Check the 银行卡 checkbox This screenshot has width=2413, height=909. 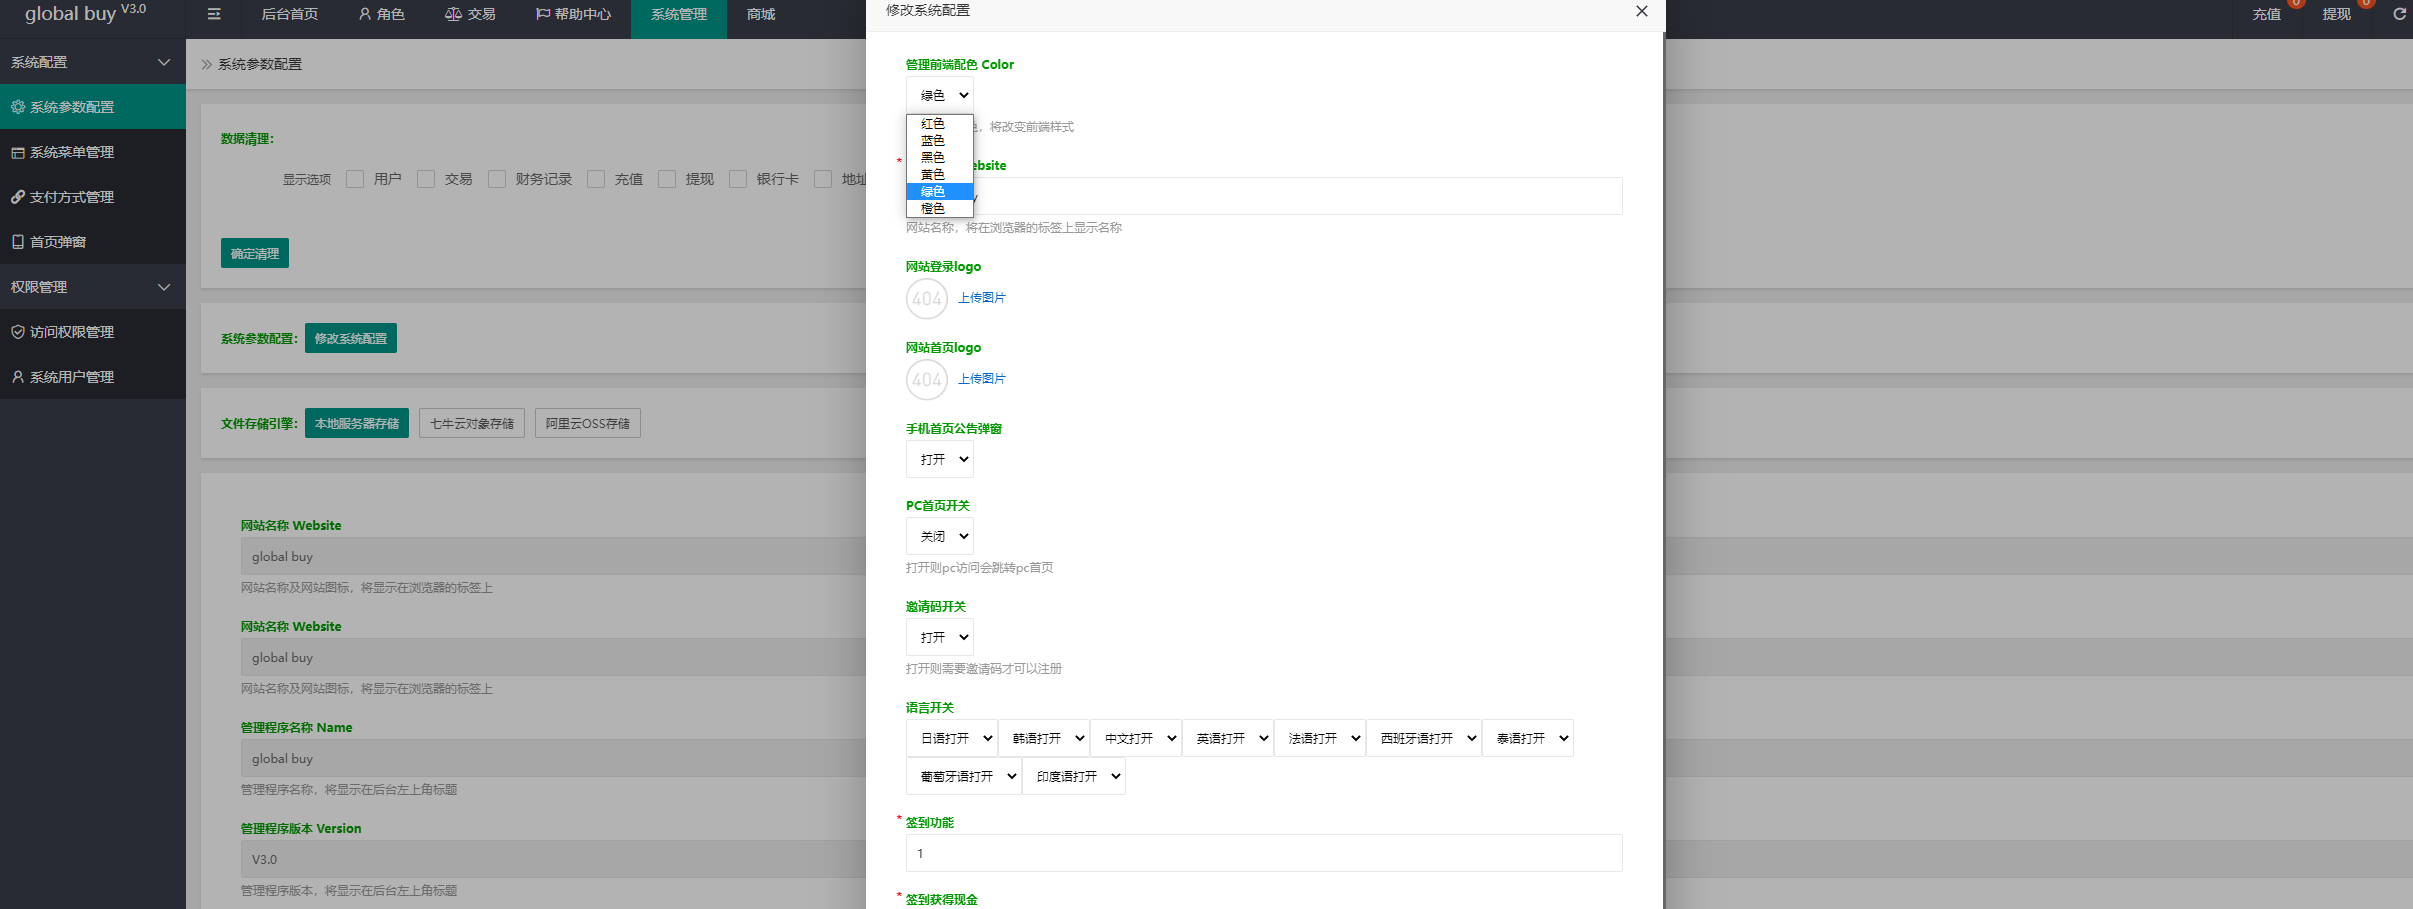click(738, 179)
